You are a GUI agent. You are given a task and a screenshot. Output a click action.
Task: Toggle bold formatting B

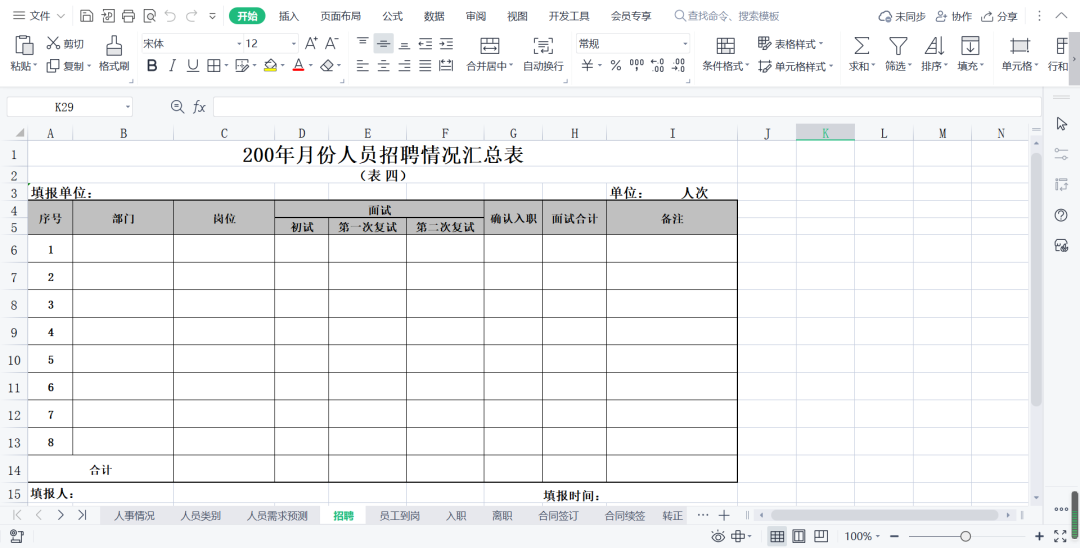click(152, 65)
